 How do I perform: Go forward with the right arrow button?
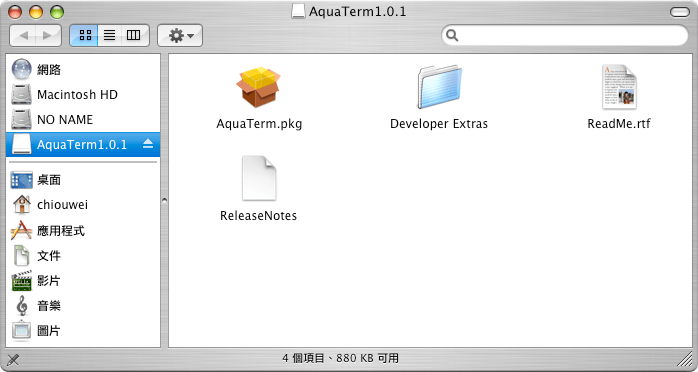coord(48,36)
